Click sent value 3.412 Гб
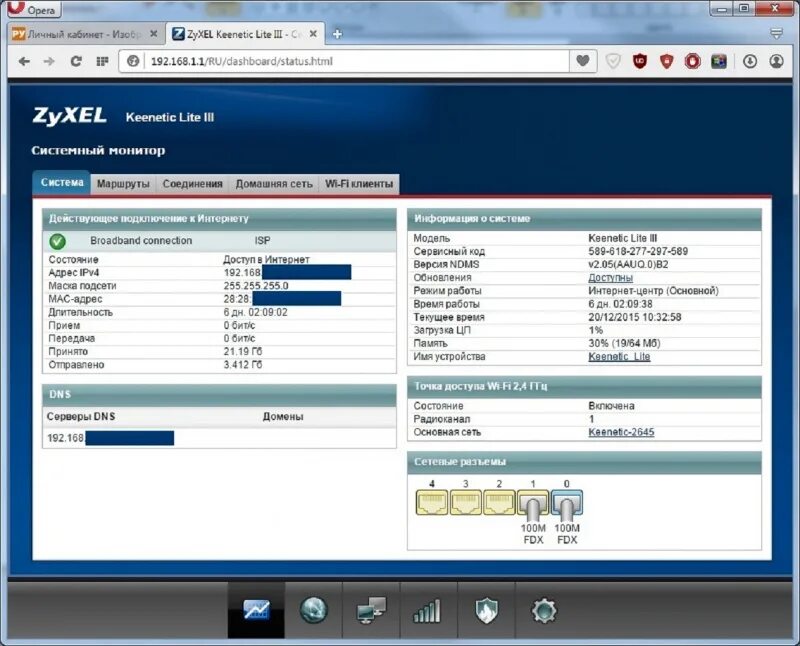Viewport: 800px width, 646px height. point(243,365)
